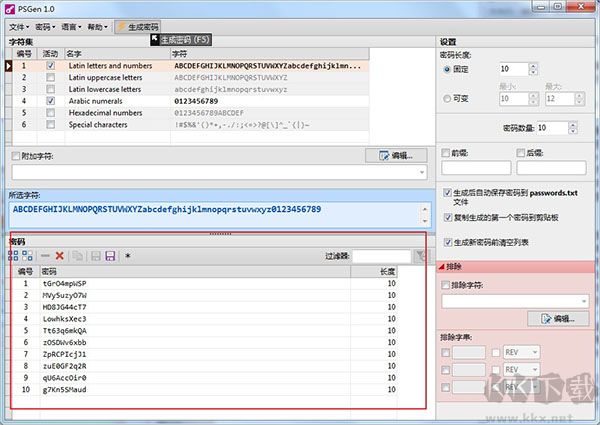Click the PSGen app icon in title bar
This screenshot has width=600, height=425.
pyautogui.click(x=10, y=9)
